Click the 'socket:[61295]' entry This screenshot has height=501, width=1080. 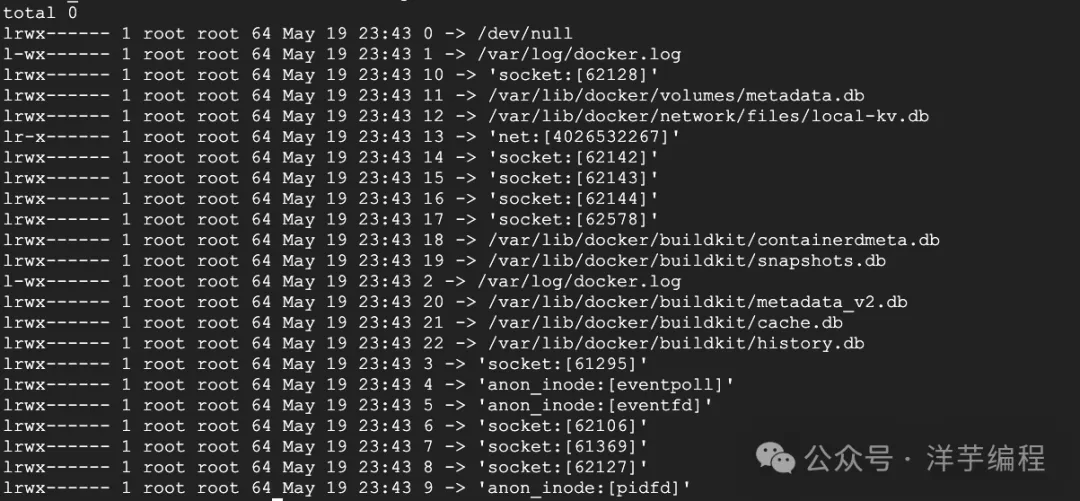563,364
